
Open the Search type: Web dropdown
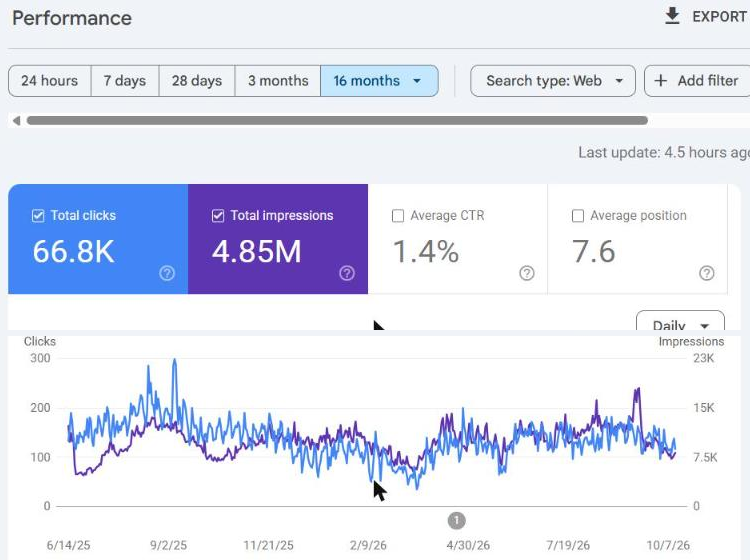pyautogui.click(x=553, y=81)
